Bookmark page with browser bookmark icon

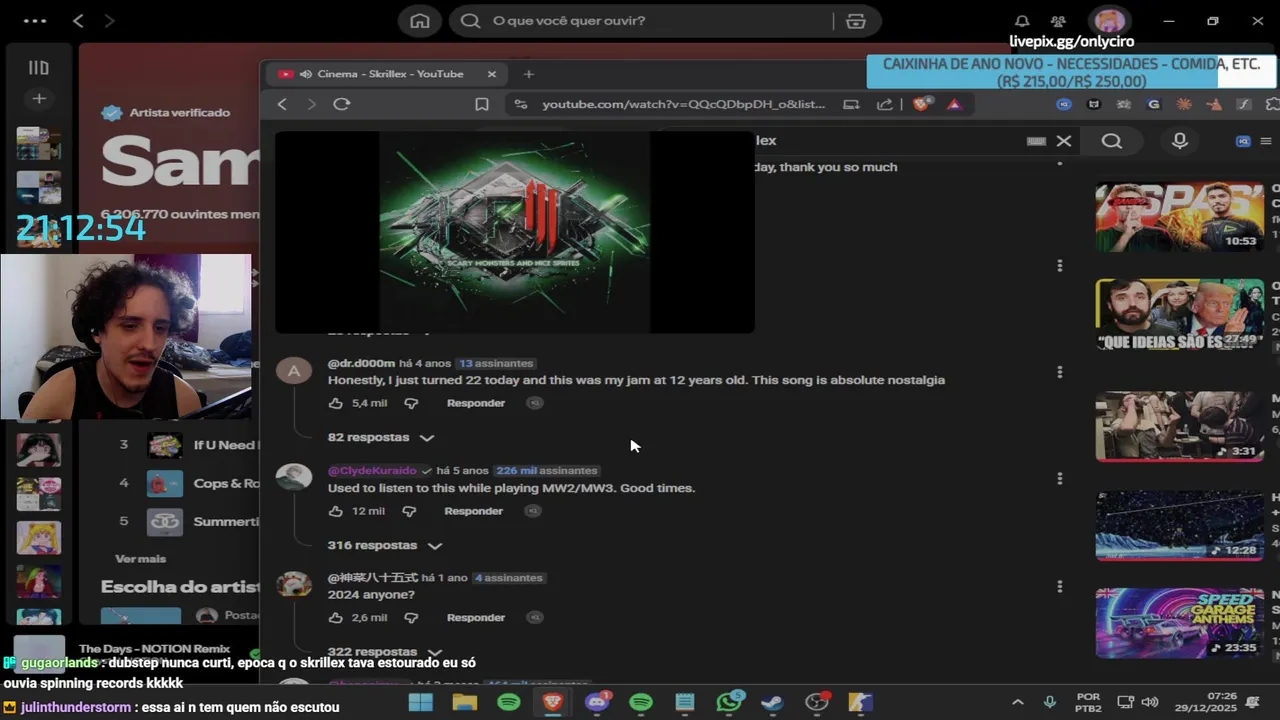point(481,104)
